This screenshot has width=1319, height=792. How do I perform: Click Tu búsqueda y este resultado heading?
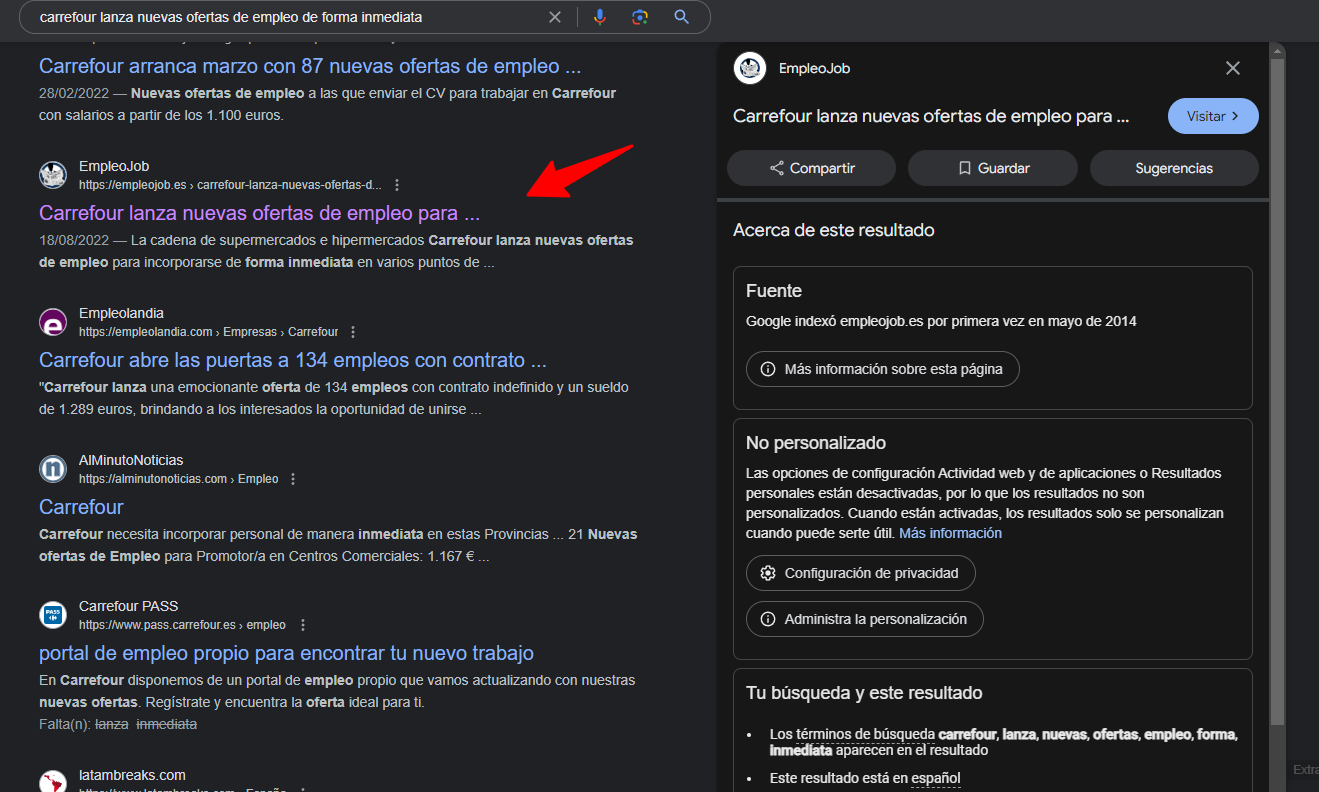pyautogui.click(x=864, y=693)
